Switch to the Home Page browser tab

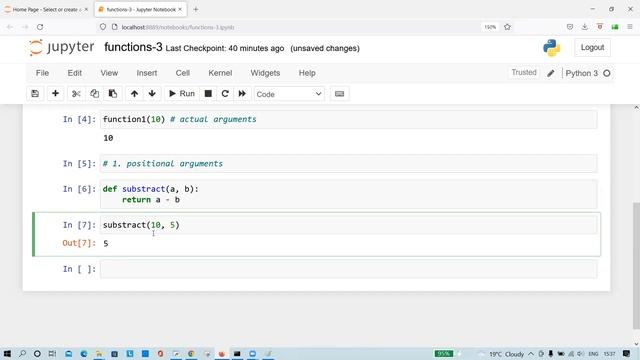pos(46,9)
